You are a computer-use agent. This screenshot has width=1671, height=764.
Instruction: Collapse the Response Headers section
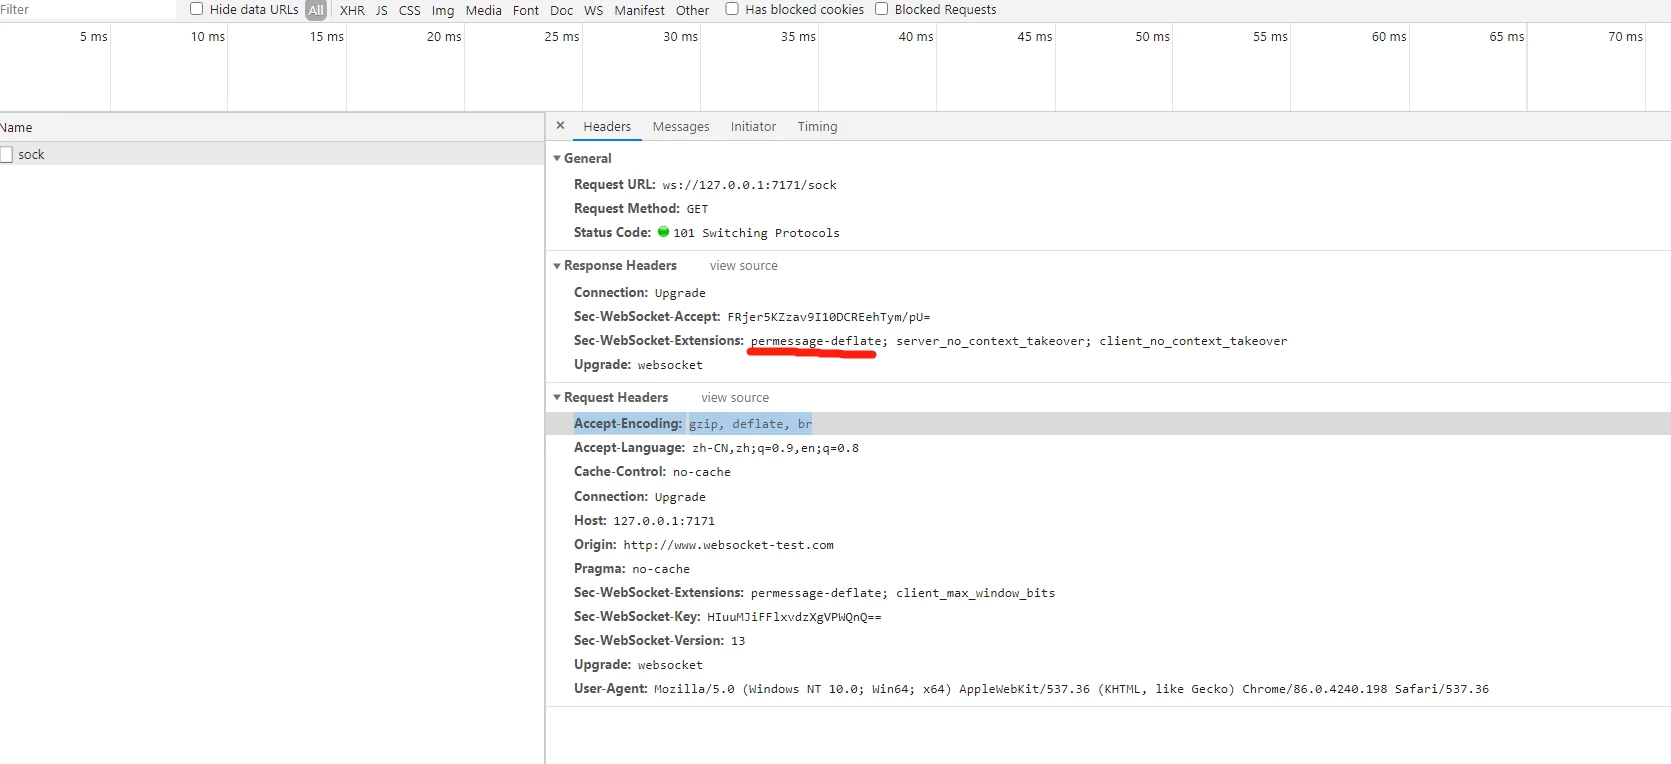[557, 265]
